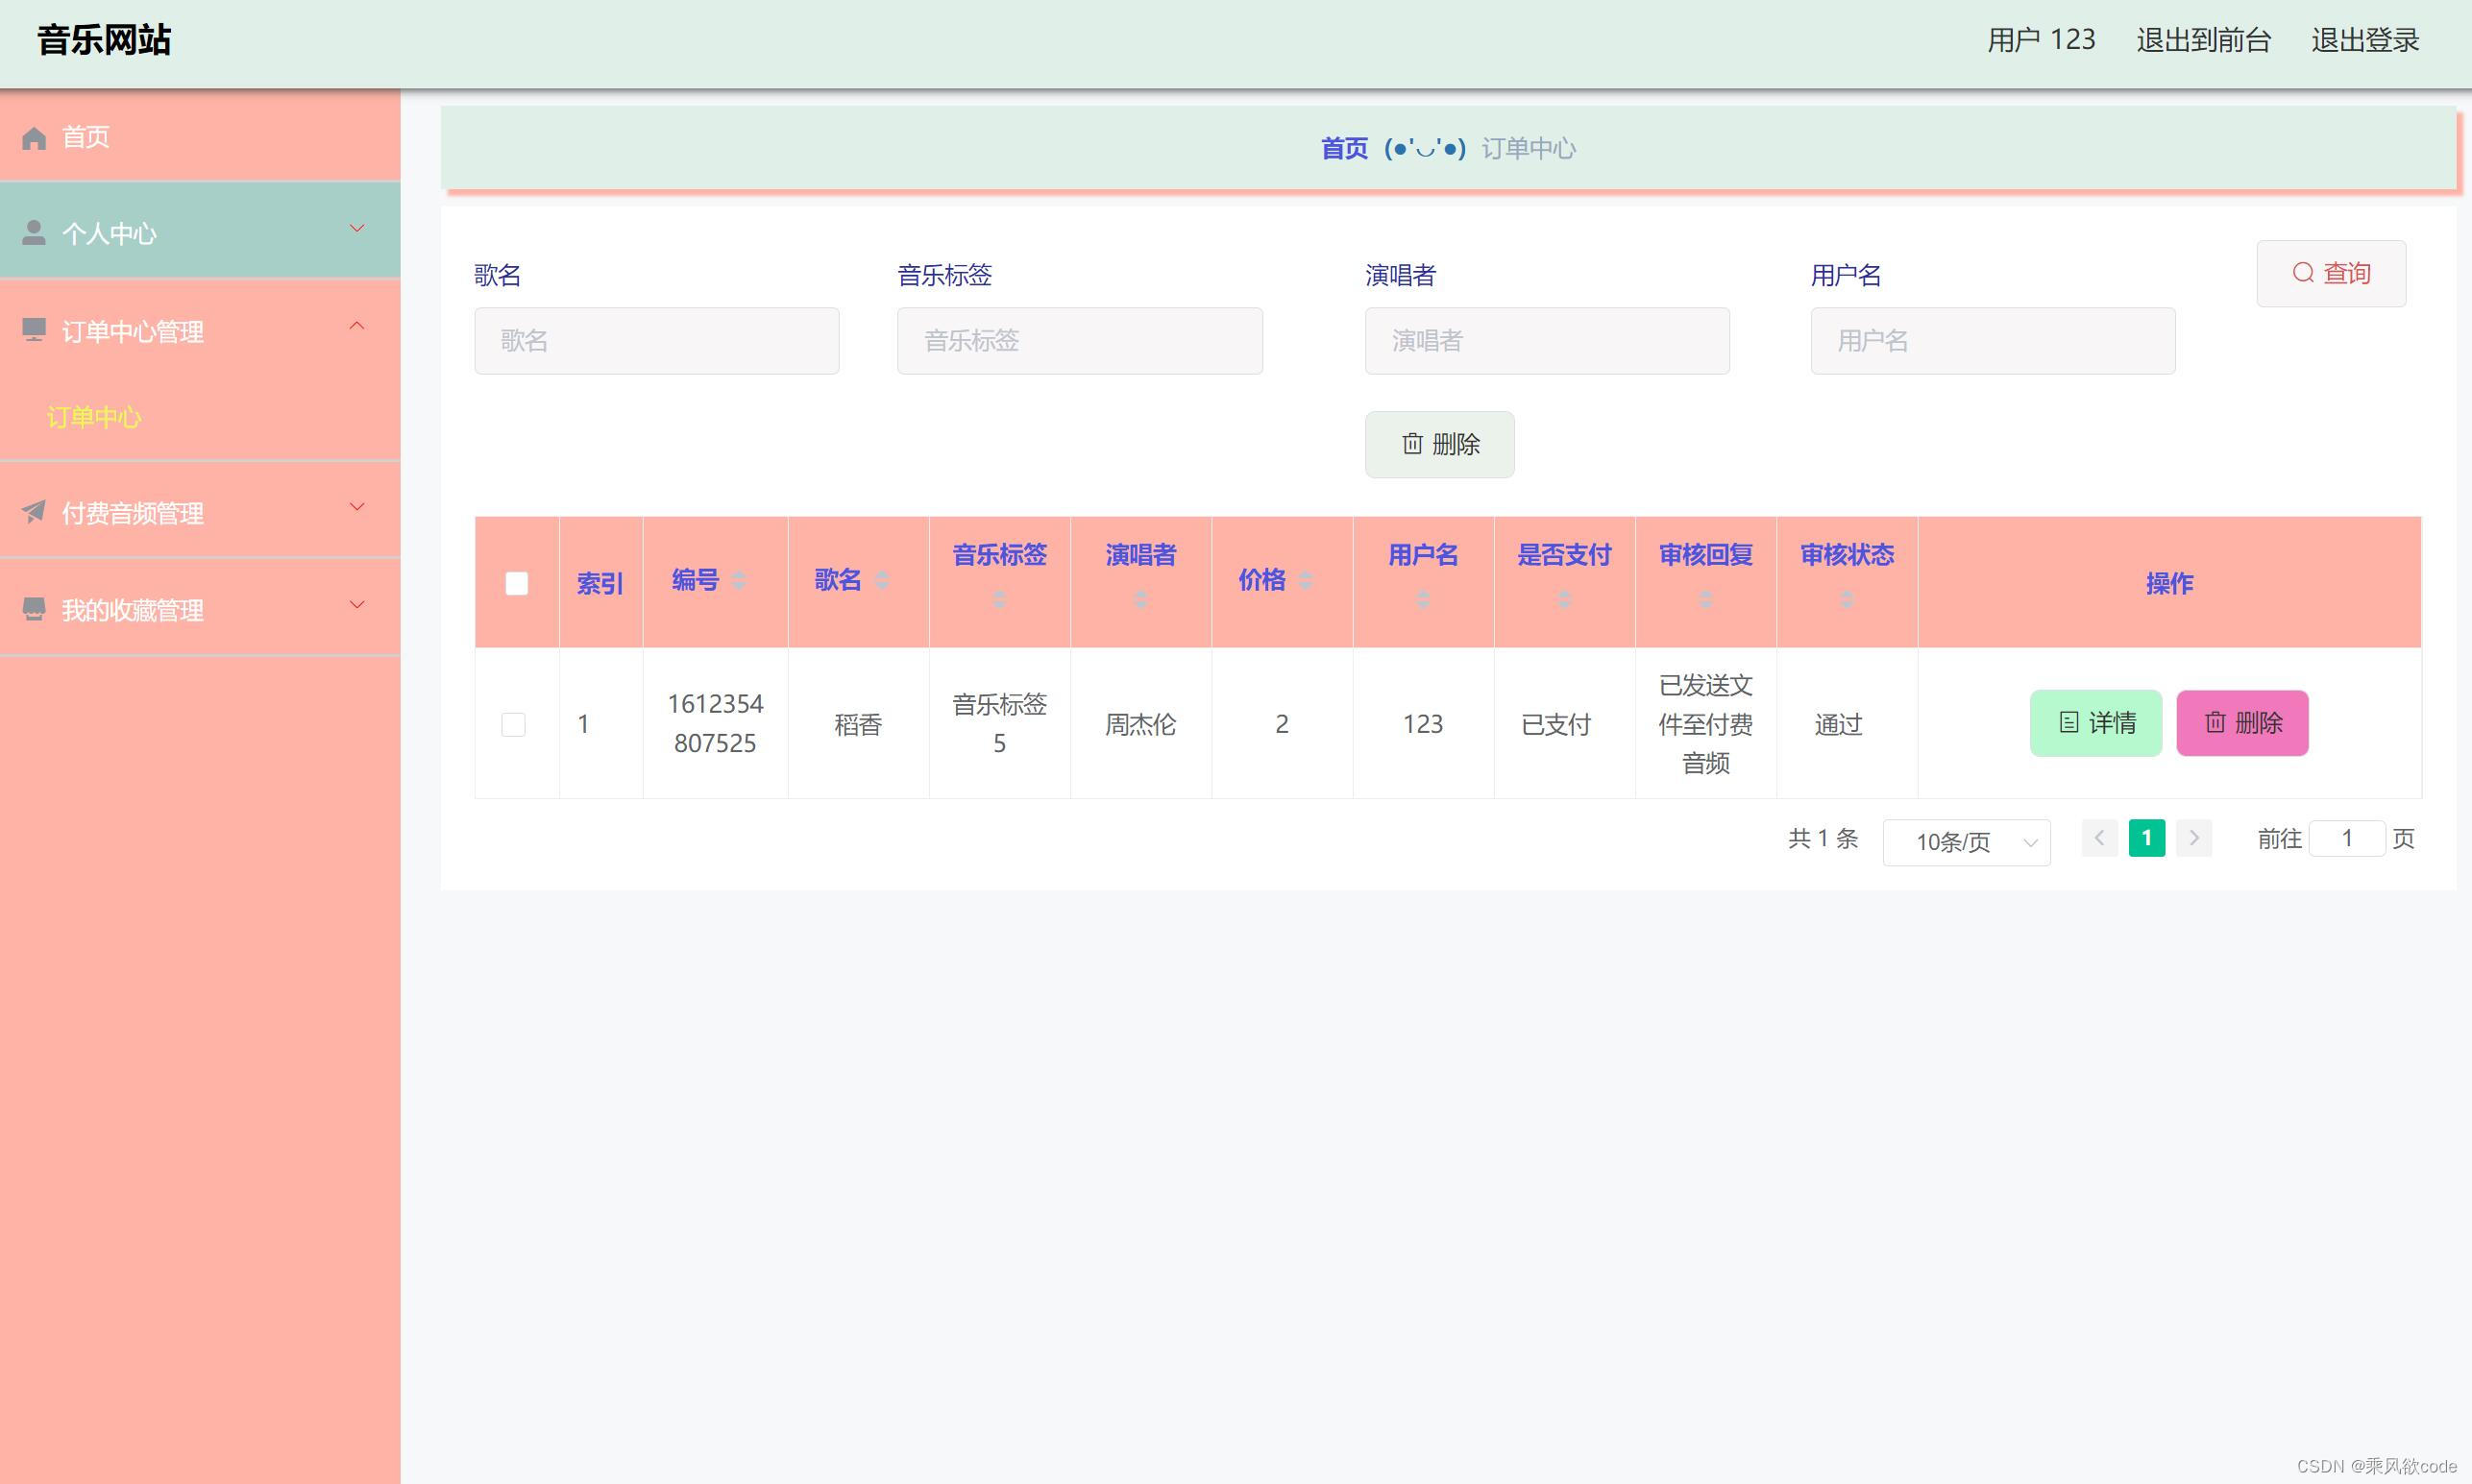The width and height of the screenshot is (2472, 1484).
Task: Click next page arrow in pagination
Action: (x=2193, y=838)
